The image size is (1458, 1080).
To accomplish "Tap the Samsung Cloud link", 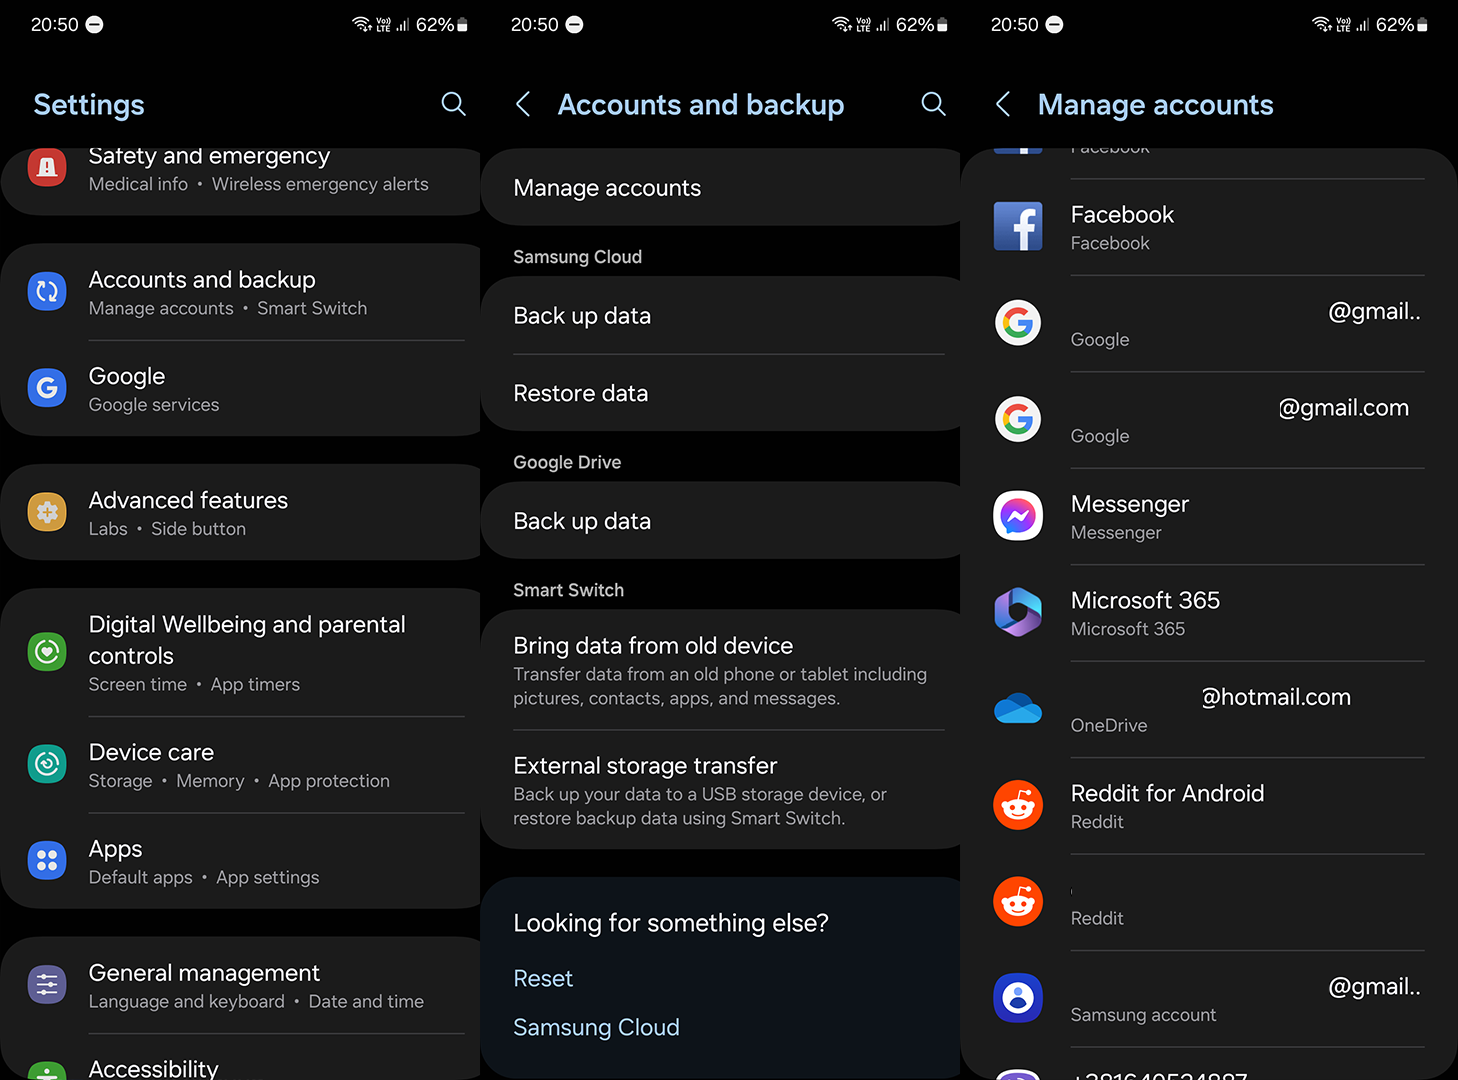I will 596,1027.
